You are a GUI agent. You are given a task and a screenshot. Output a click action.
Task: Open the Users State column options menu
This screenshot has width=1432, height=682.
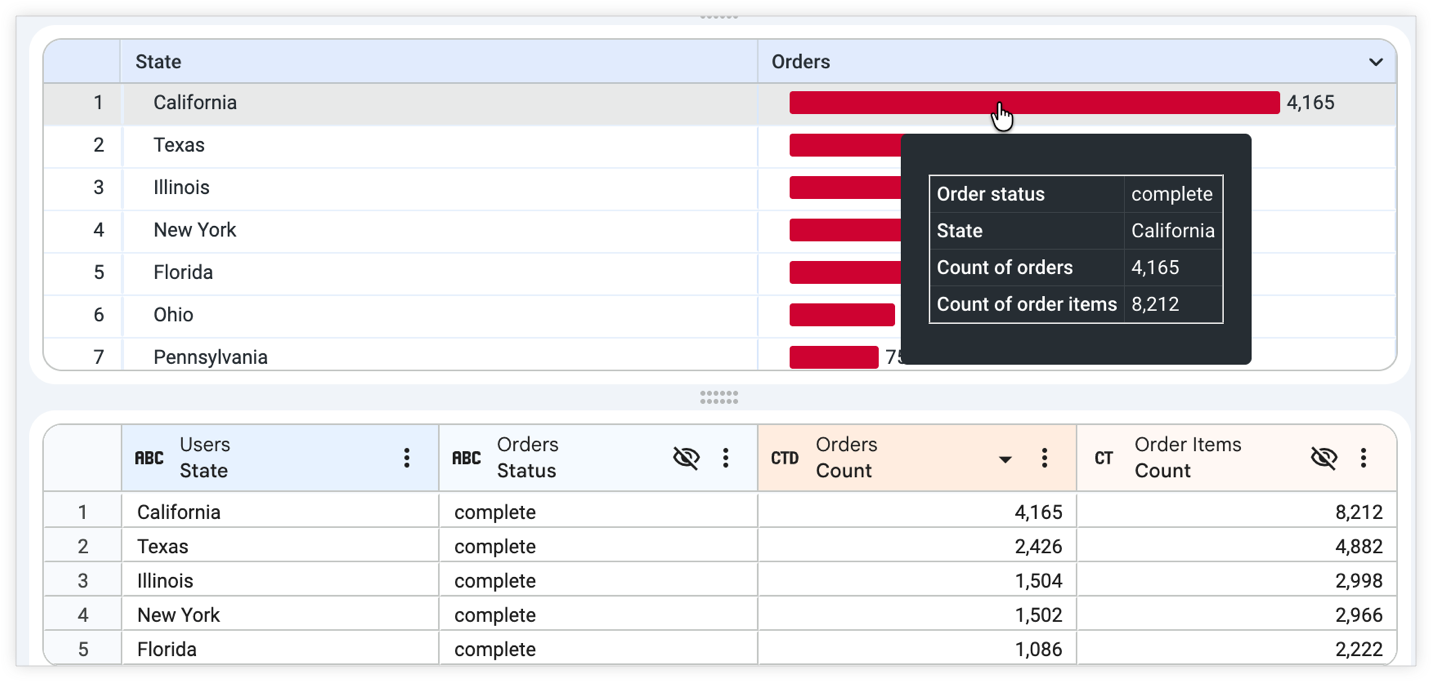[406, 458]
